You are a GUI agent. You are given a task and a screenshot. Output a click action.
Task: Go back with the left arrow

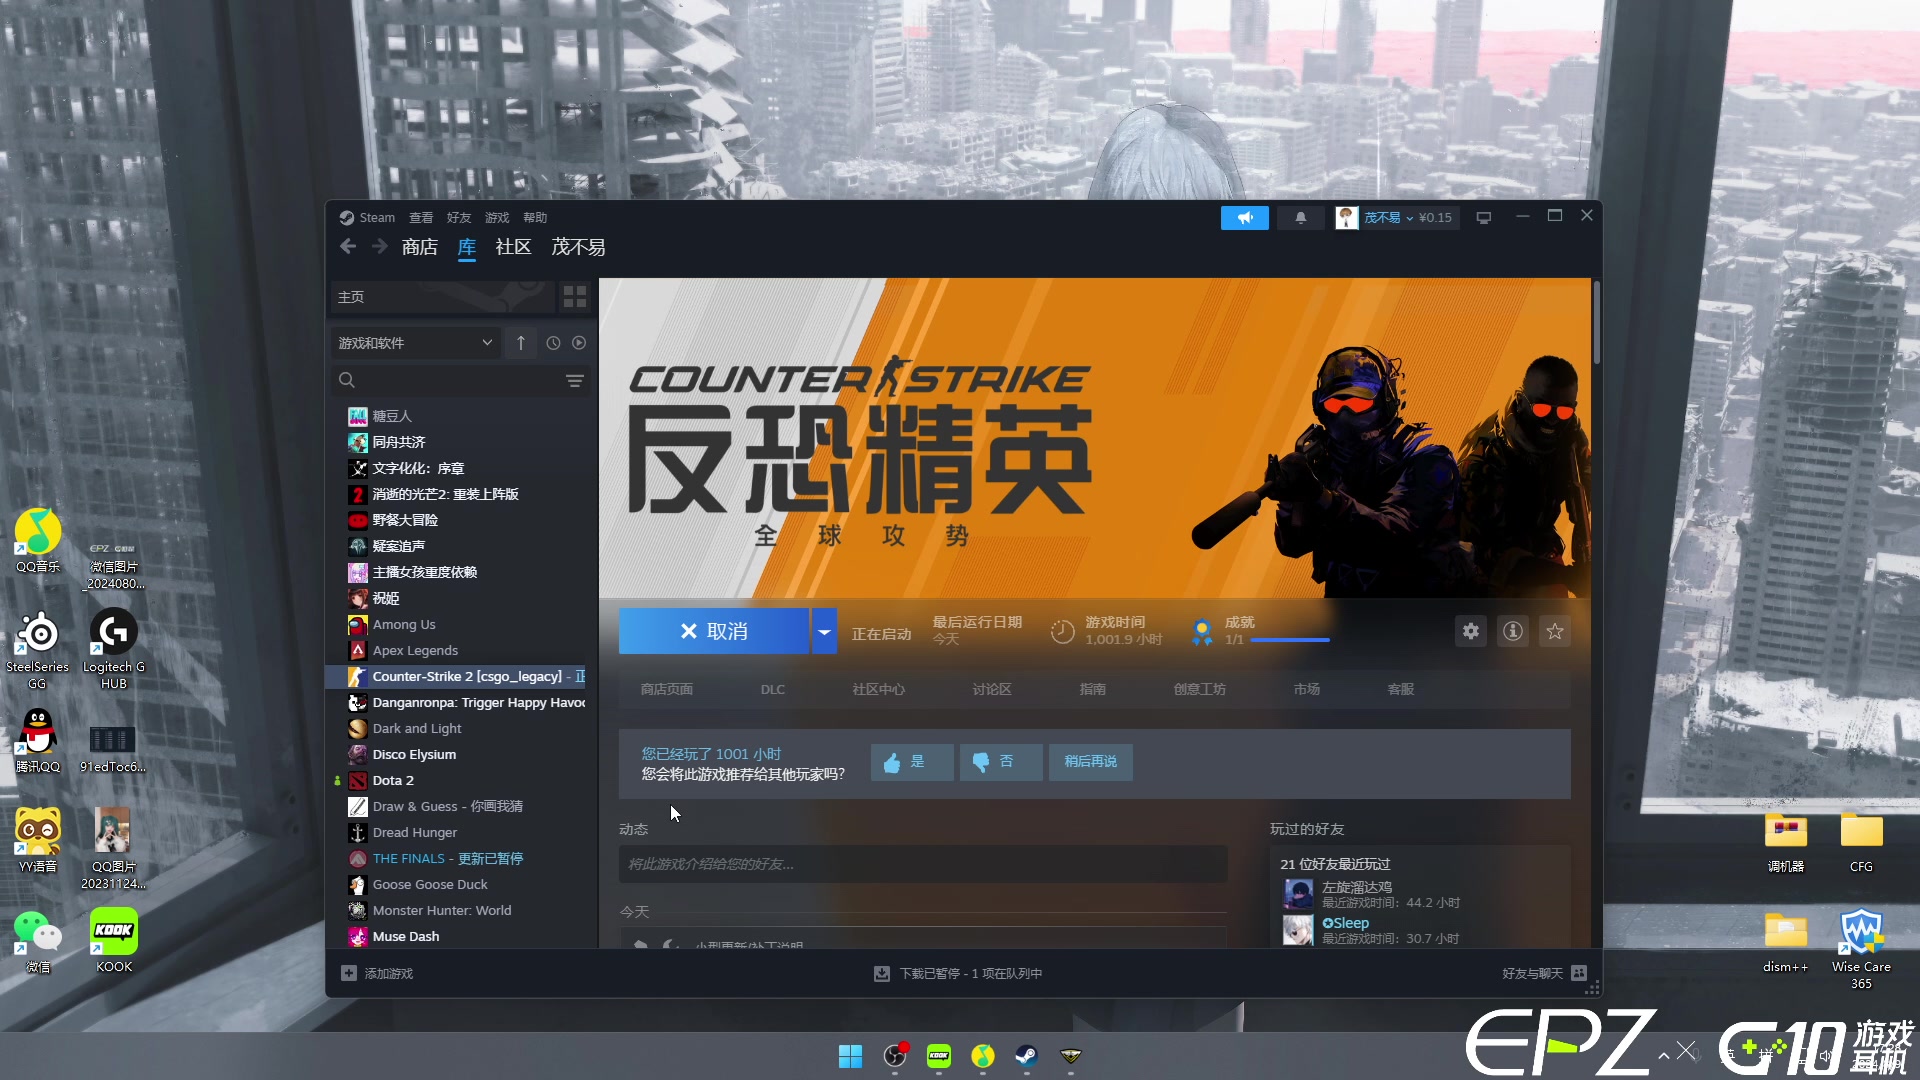pyautogui.click(x=348, y=247)
